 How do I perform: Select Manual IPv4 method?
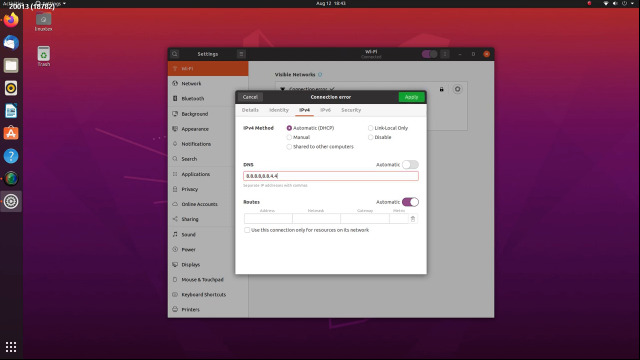tap(298, 138)
